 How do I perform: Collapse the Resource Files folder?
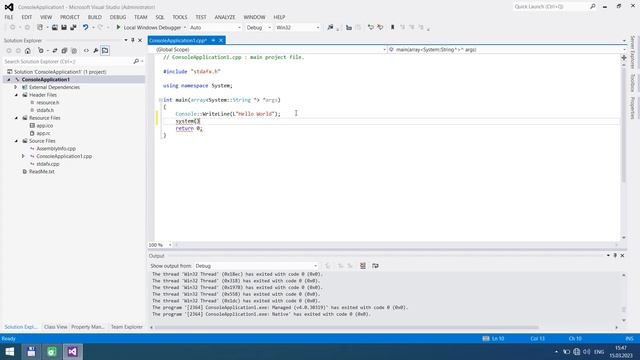point(16,118)
